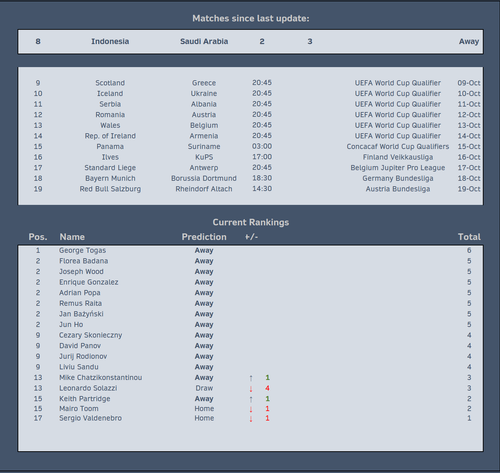The width and height of the screenshot is (500, 473).
Task: Click Bayern Munich in fixture 18
Action: (110, 178)
